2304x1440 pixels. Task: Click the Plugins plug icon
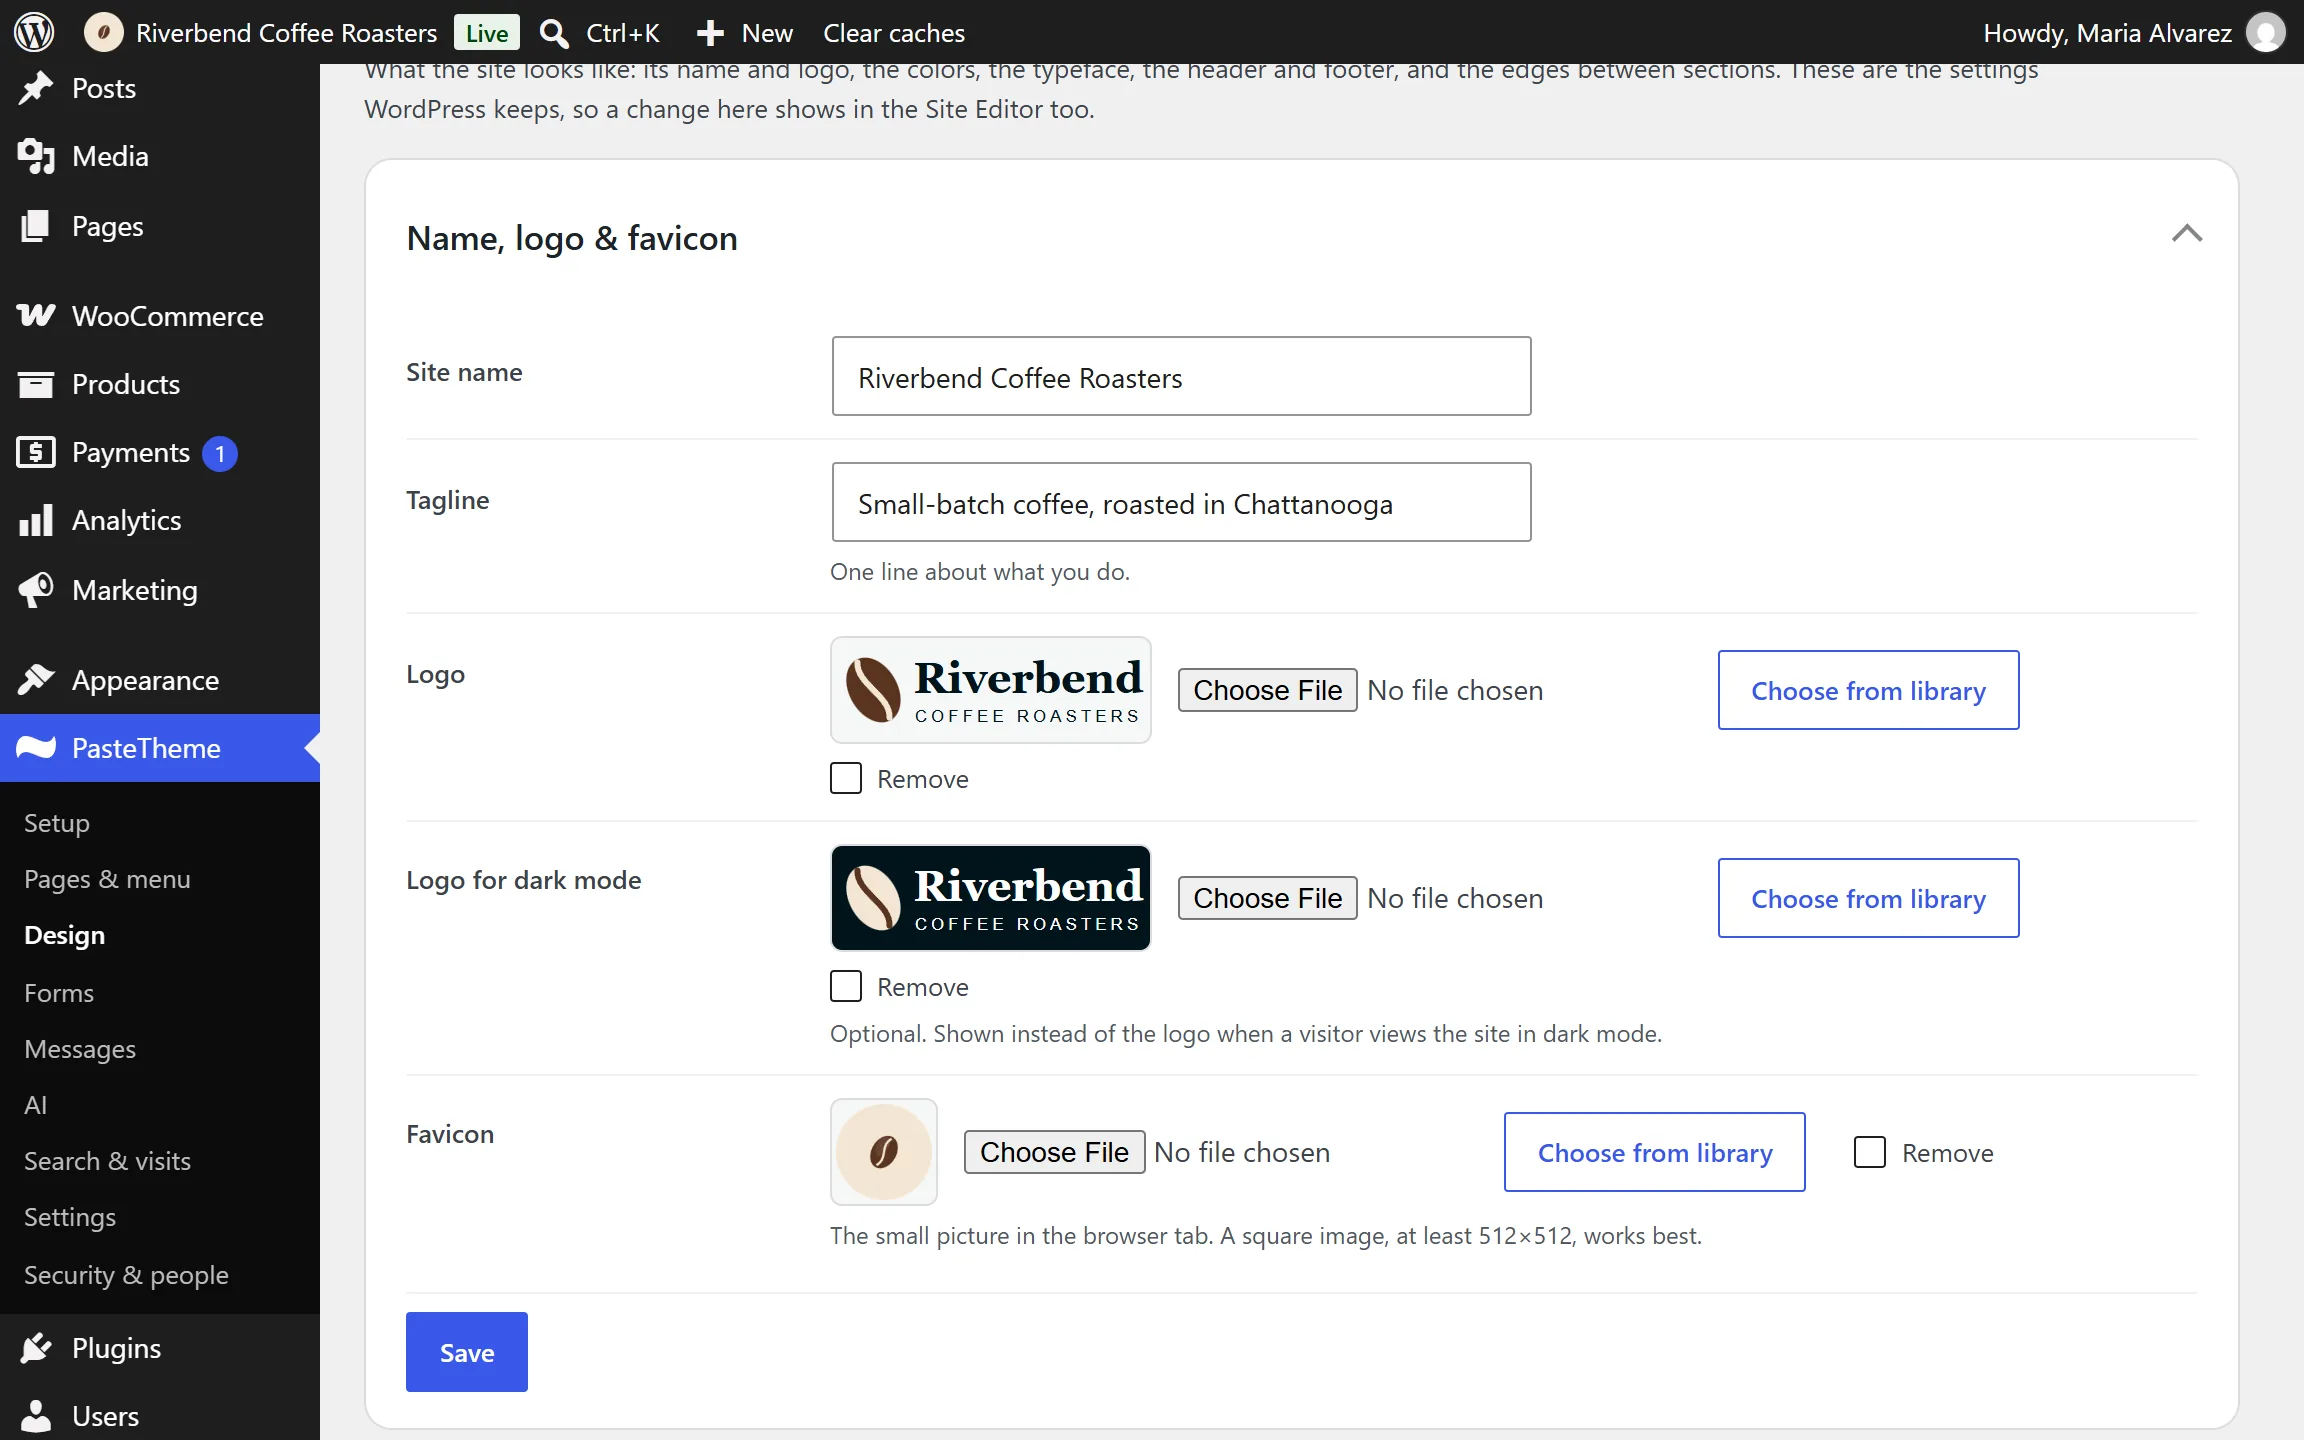pyautogui.click(x=36, y=1348)
